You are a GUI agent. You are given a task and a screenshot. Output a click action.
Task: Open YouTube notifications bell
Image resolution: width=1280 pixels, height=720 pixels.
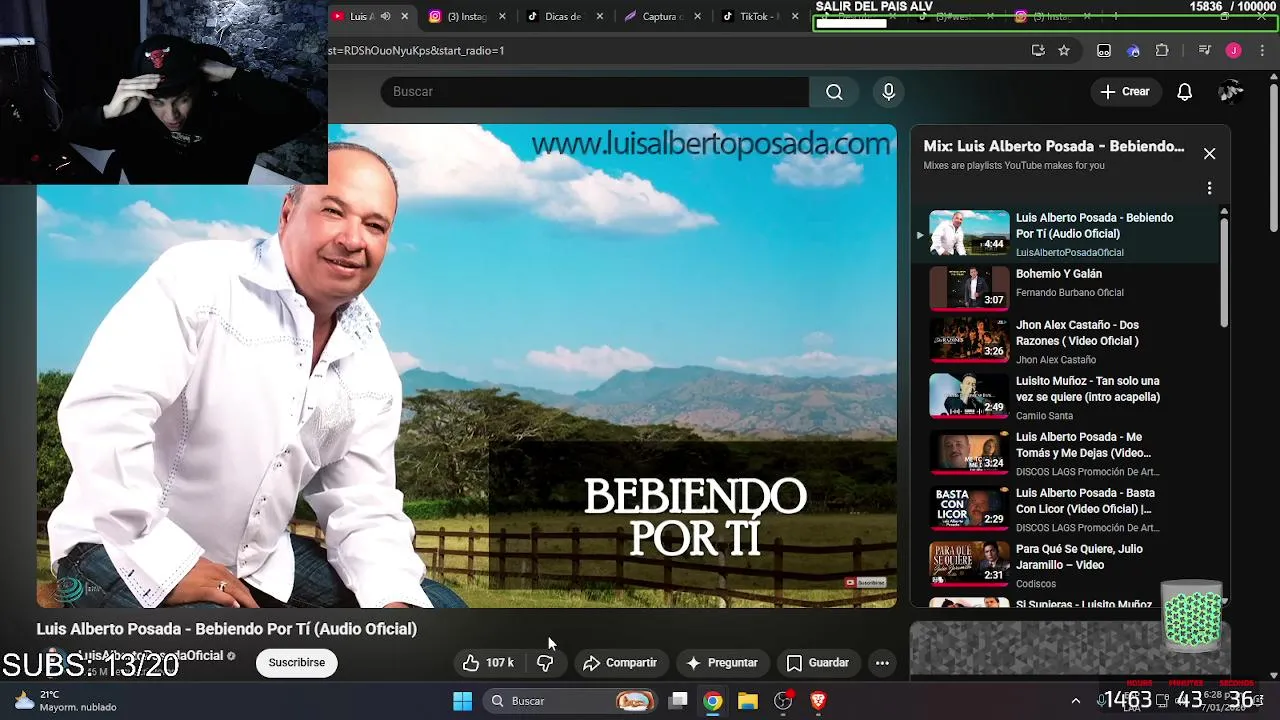(1185, 92)
